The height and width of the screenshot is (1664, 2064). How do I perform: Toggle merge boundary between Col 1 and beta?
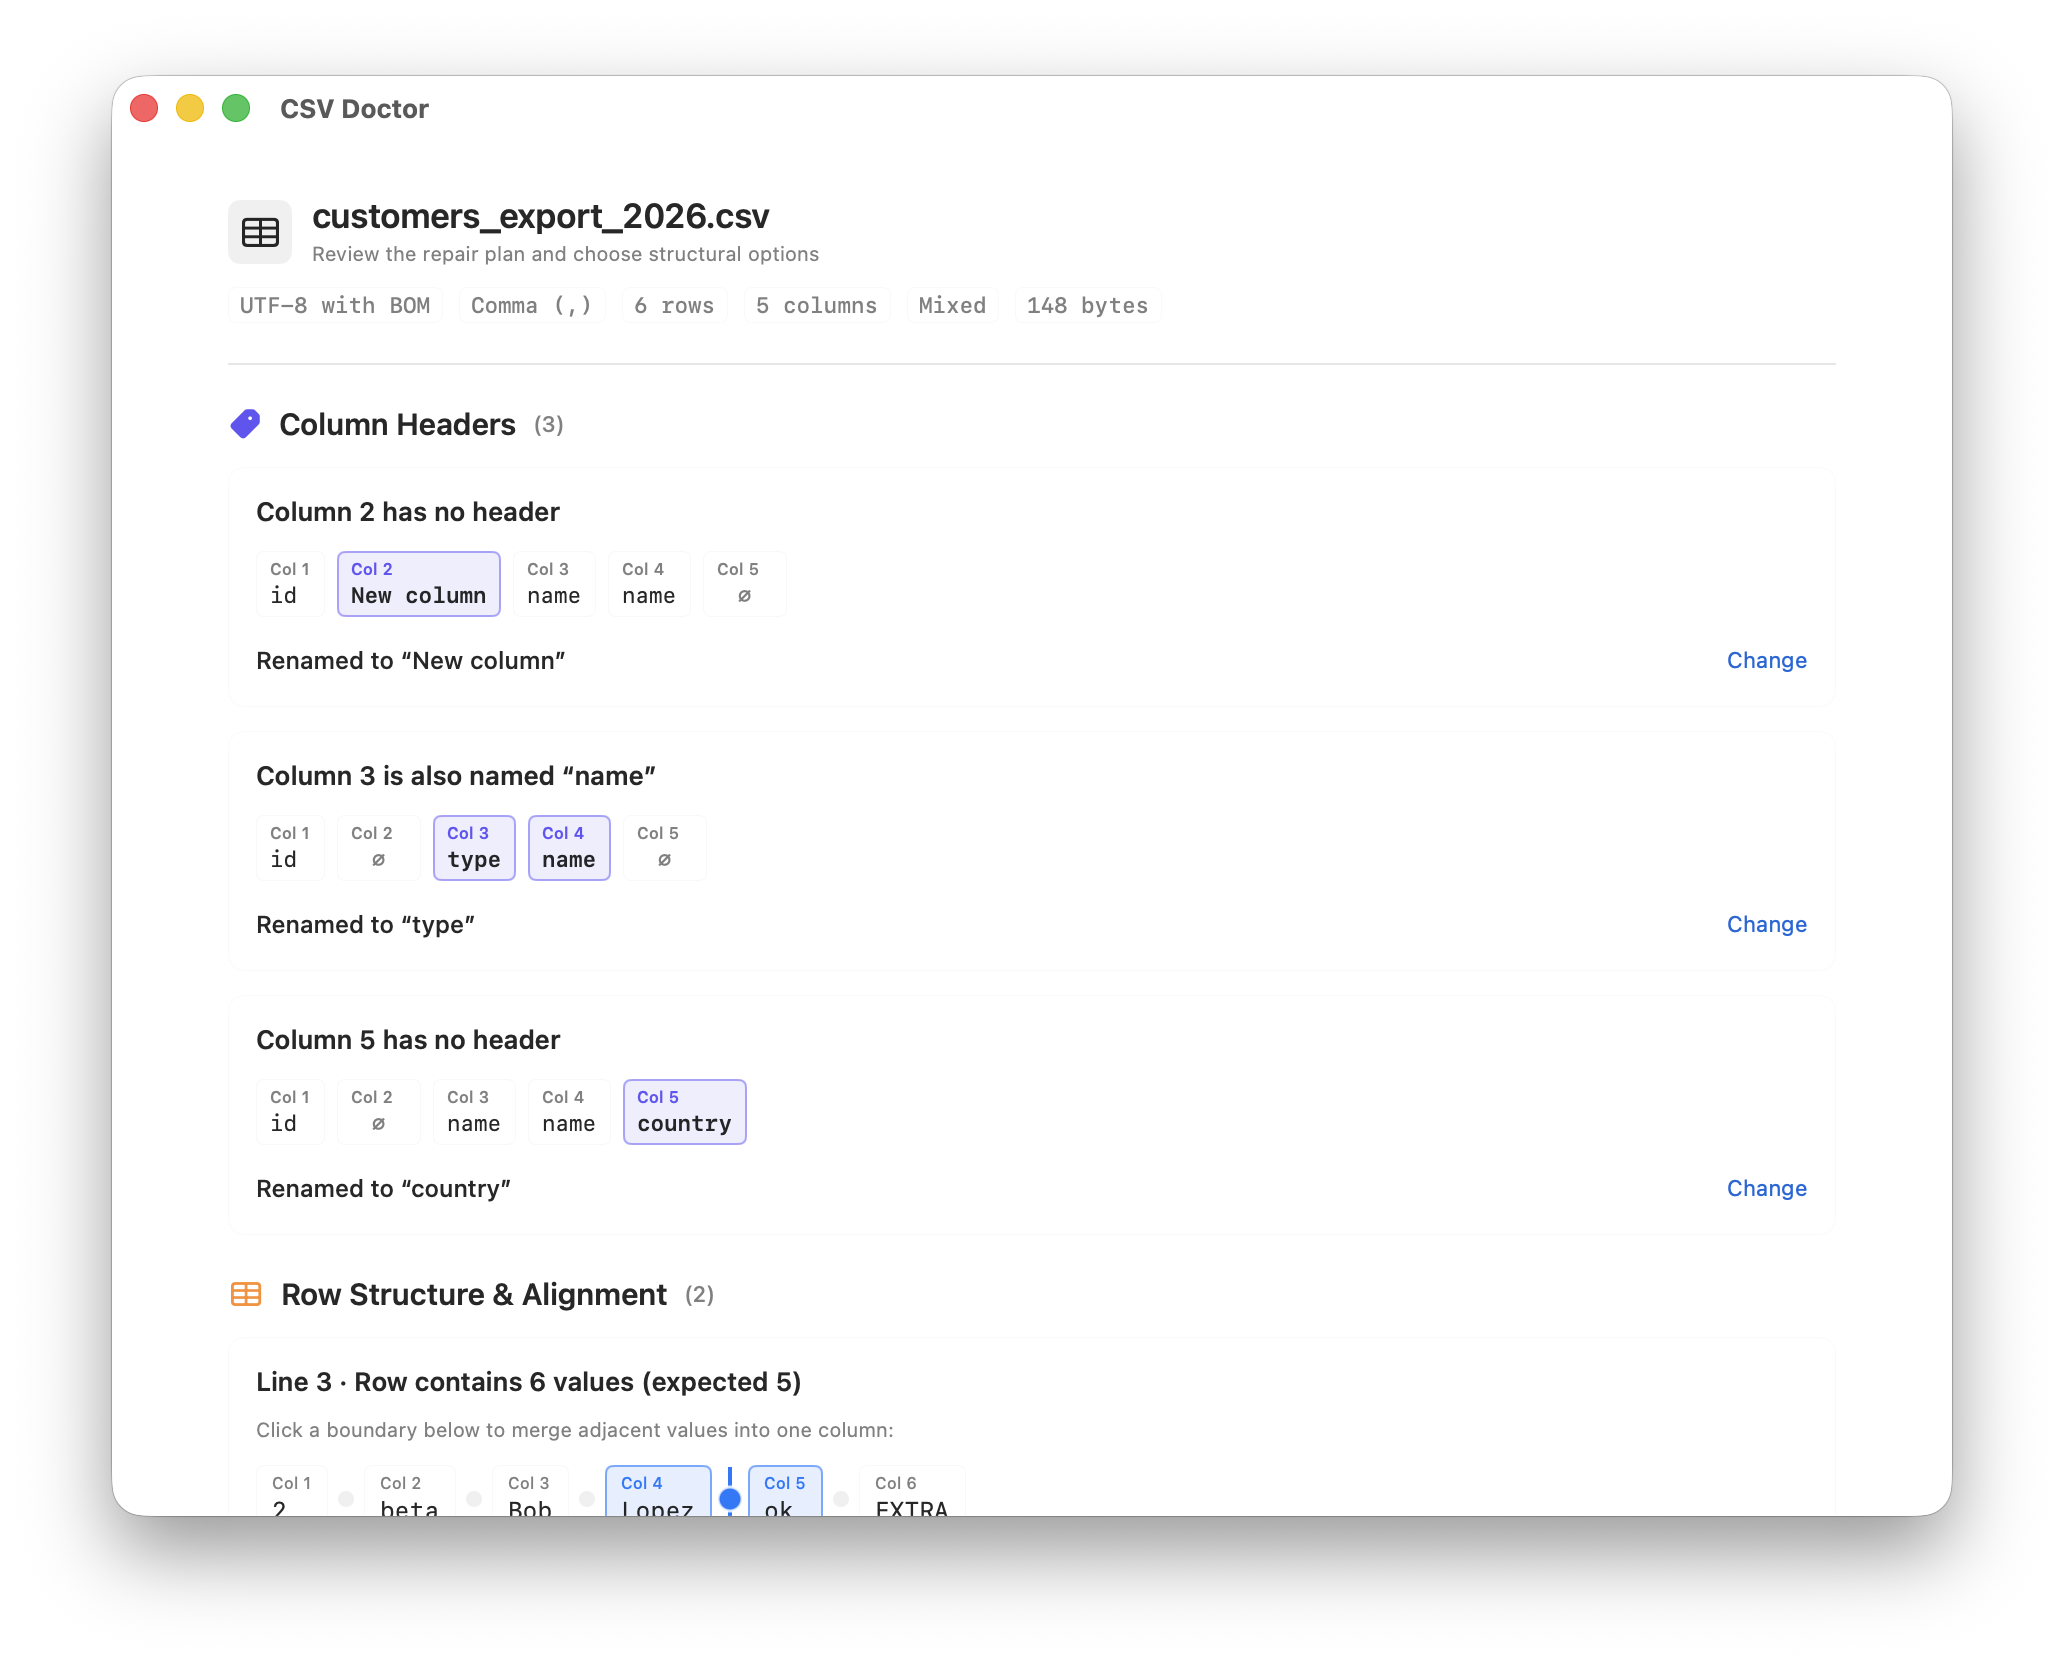coord(346,1498)
